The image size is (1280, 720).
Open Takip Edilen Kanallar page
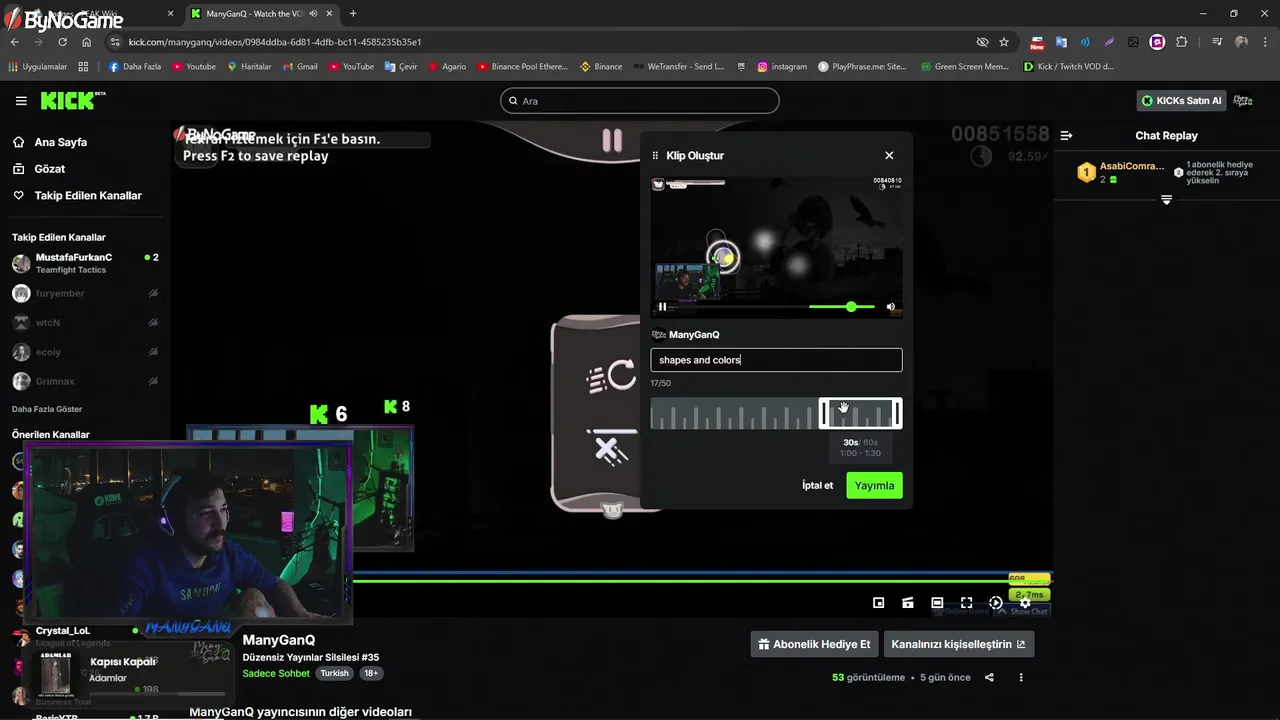88,196
